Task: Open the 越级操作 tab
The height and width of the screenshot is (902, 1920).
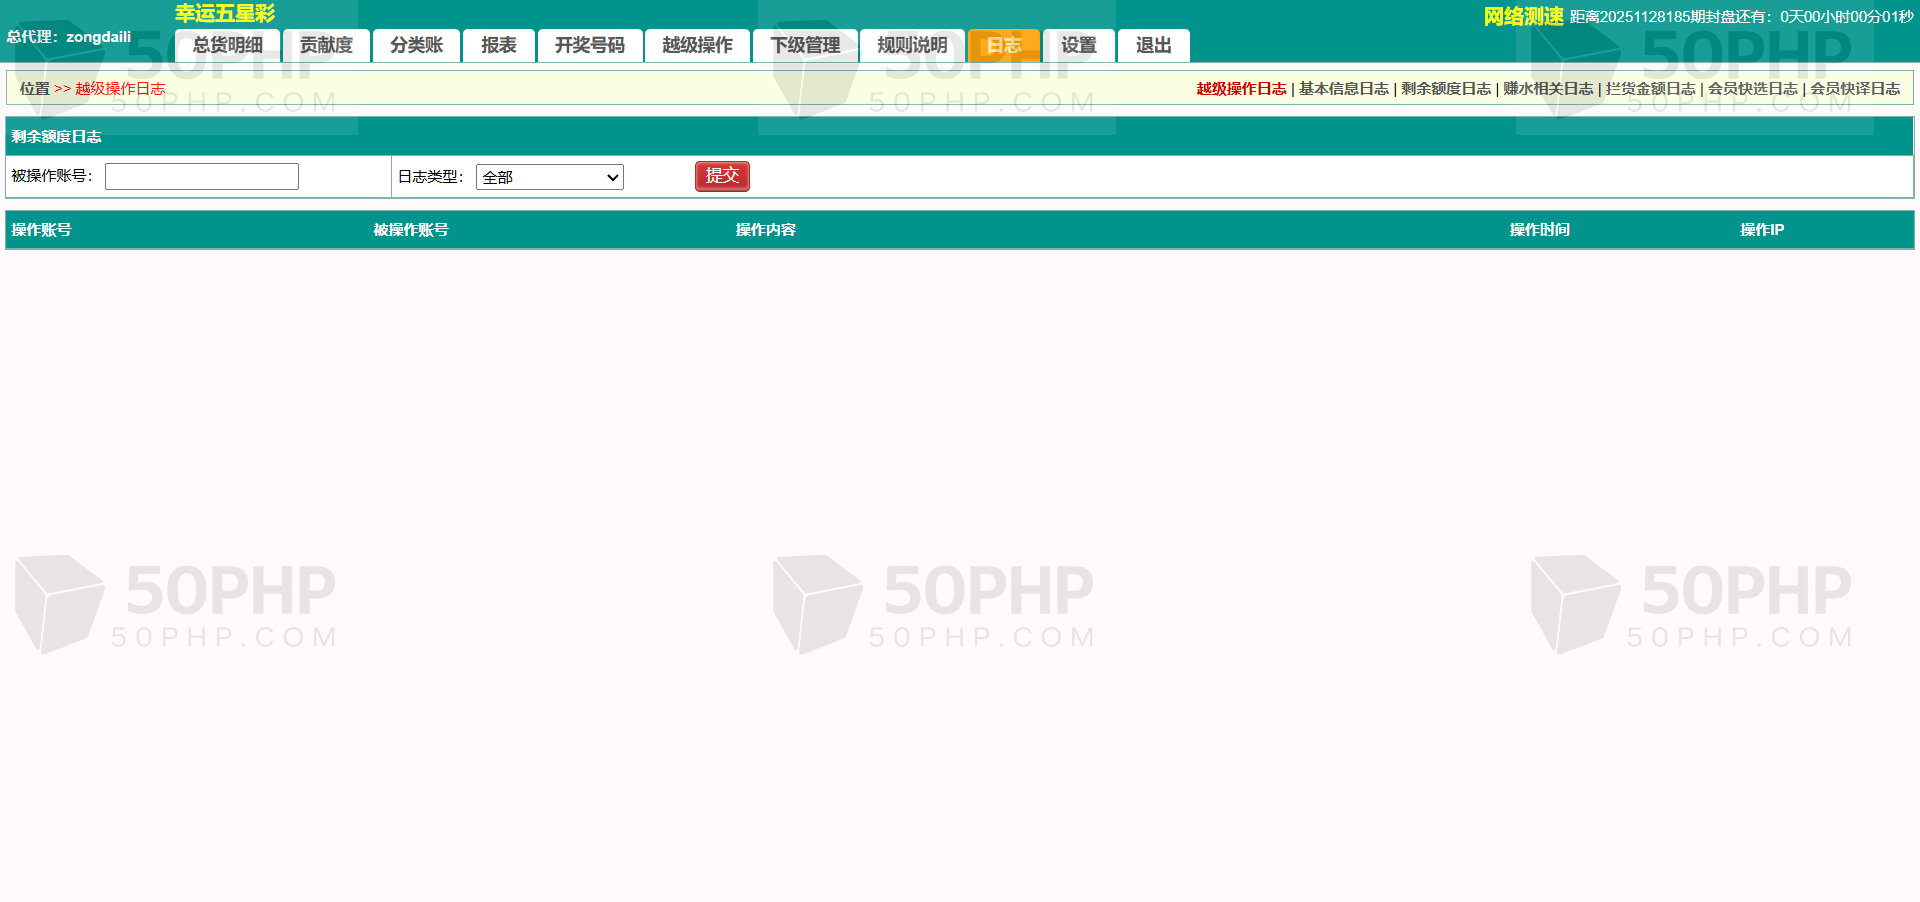Action: click(697, 46)
